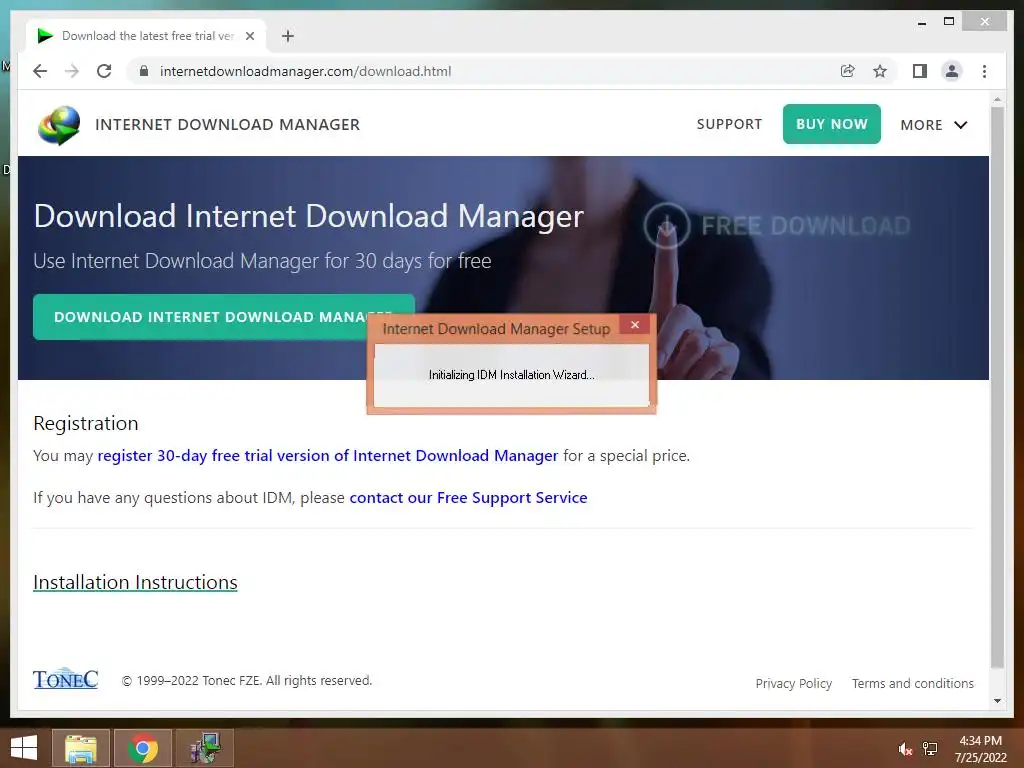Select the 'Download the latest free trial' tab
This screenshot has height=768, width=1024.
pos(146,36)
